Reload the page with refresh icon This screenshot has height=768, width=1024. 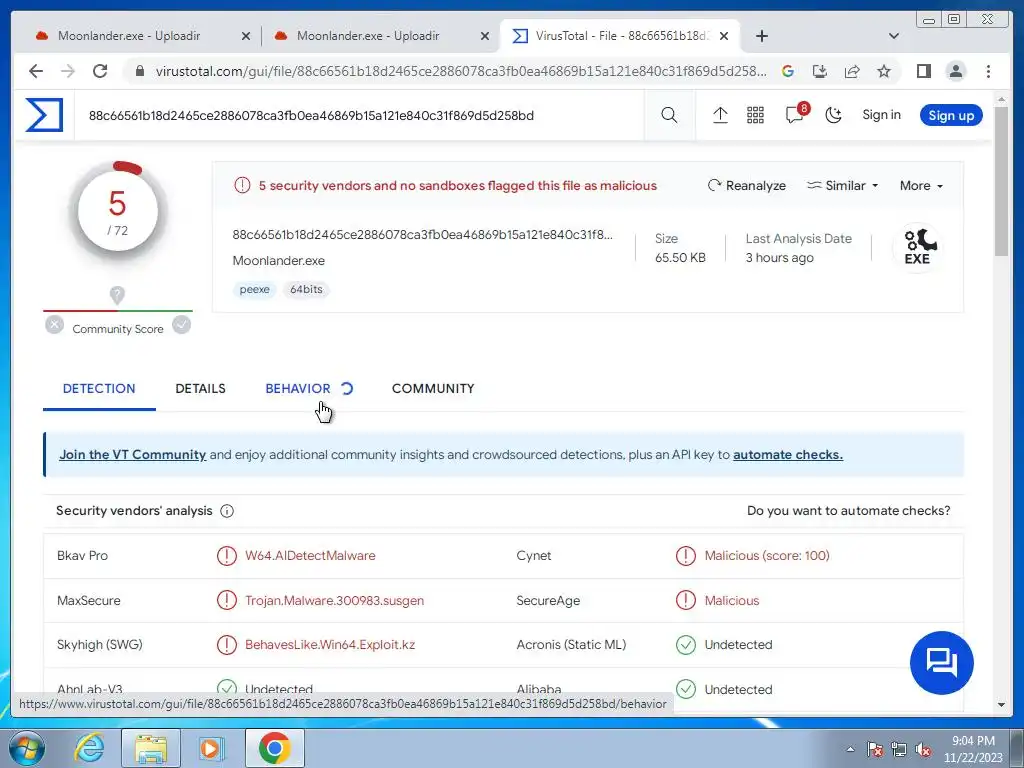[100, 71]
